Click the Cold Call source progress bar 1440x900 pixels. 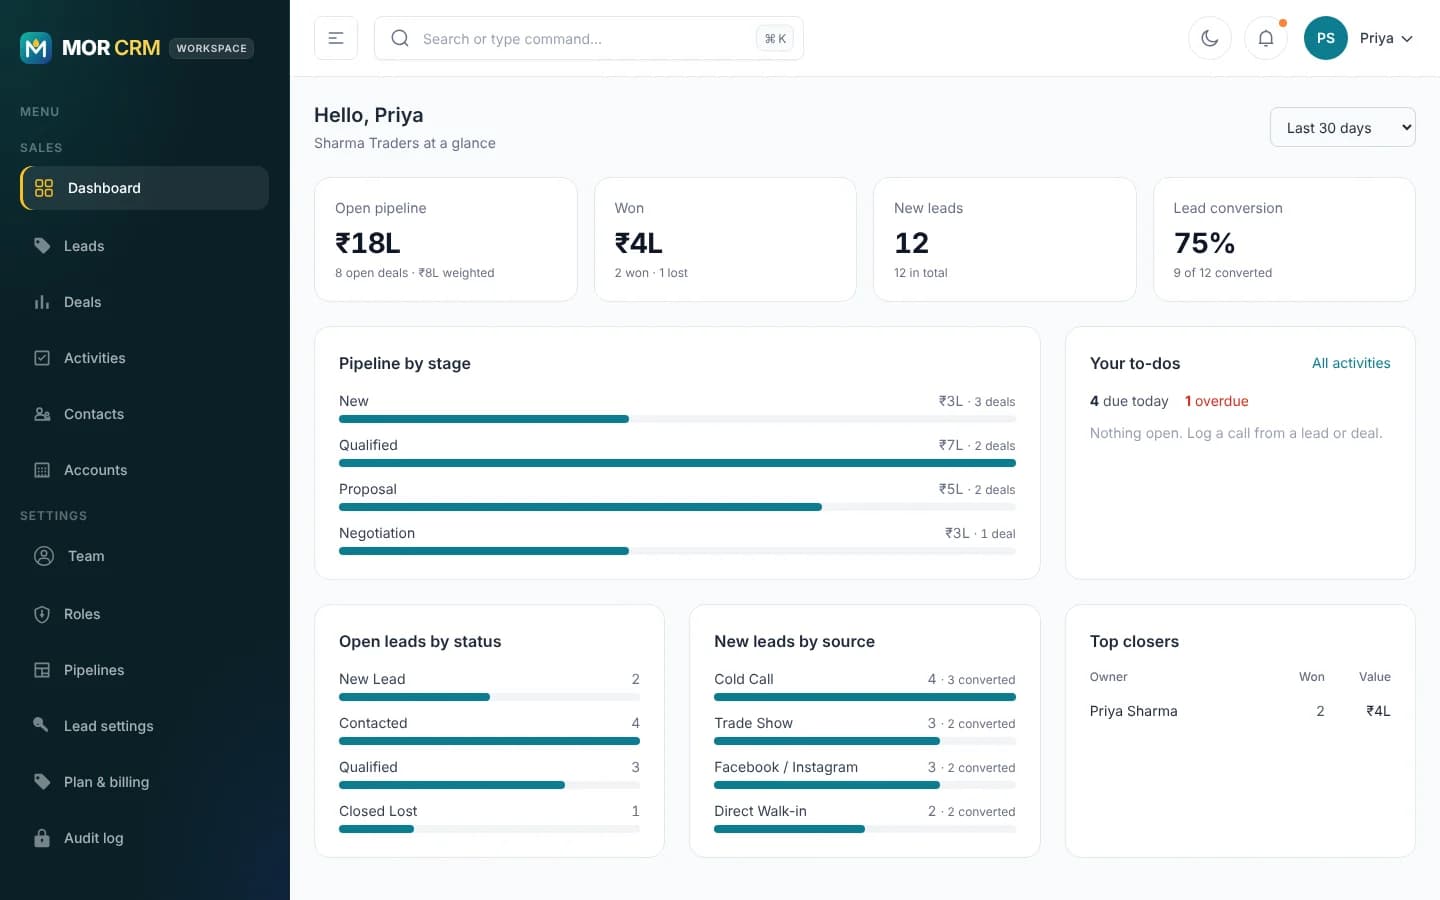click(865, 697)
